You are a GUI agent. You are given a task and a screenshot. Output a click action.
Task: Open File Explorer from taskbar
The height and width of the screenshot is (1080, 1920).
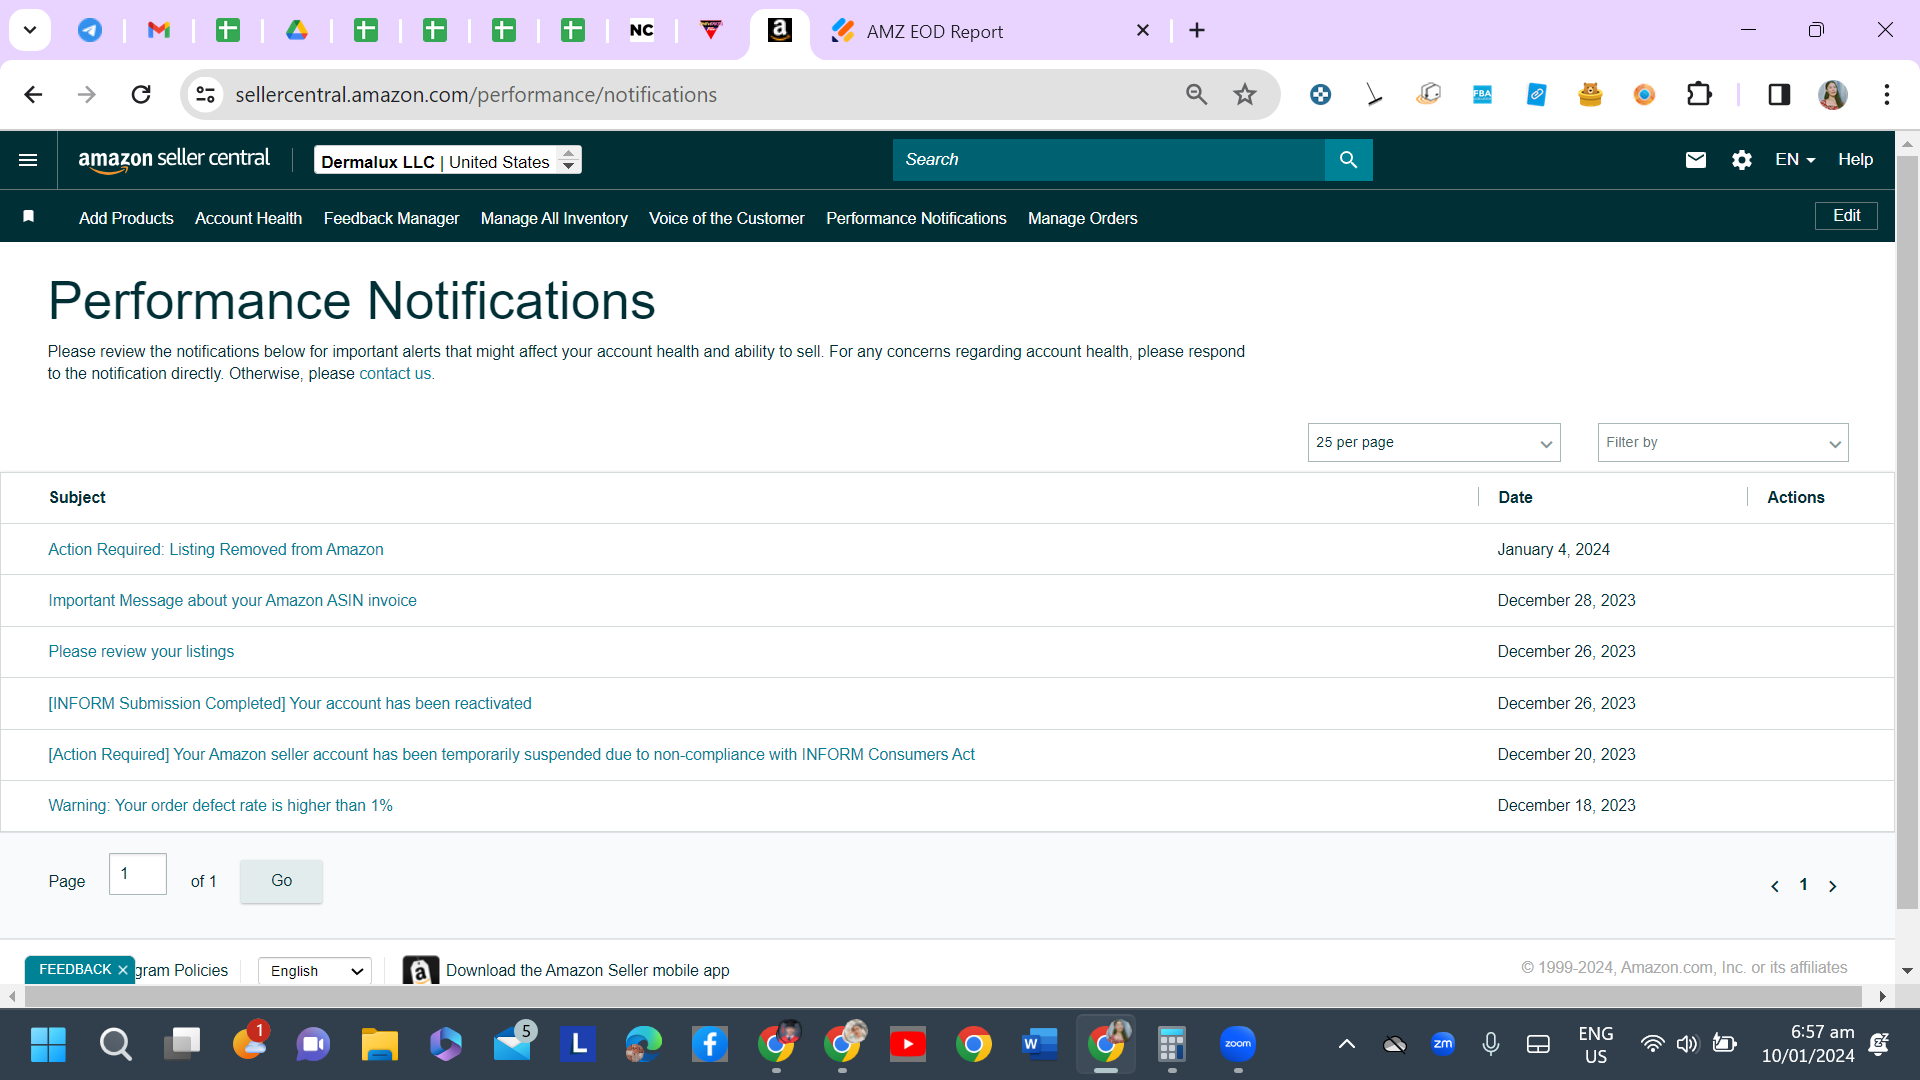[380, 1045]
